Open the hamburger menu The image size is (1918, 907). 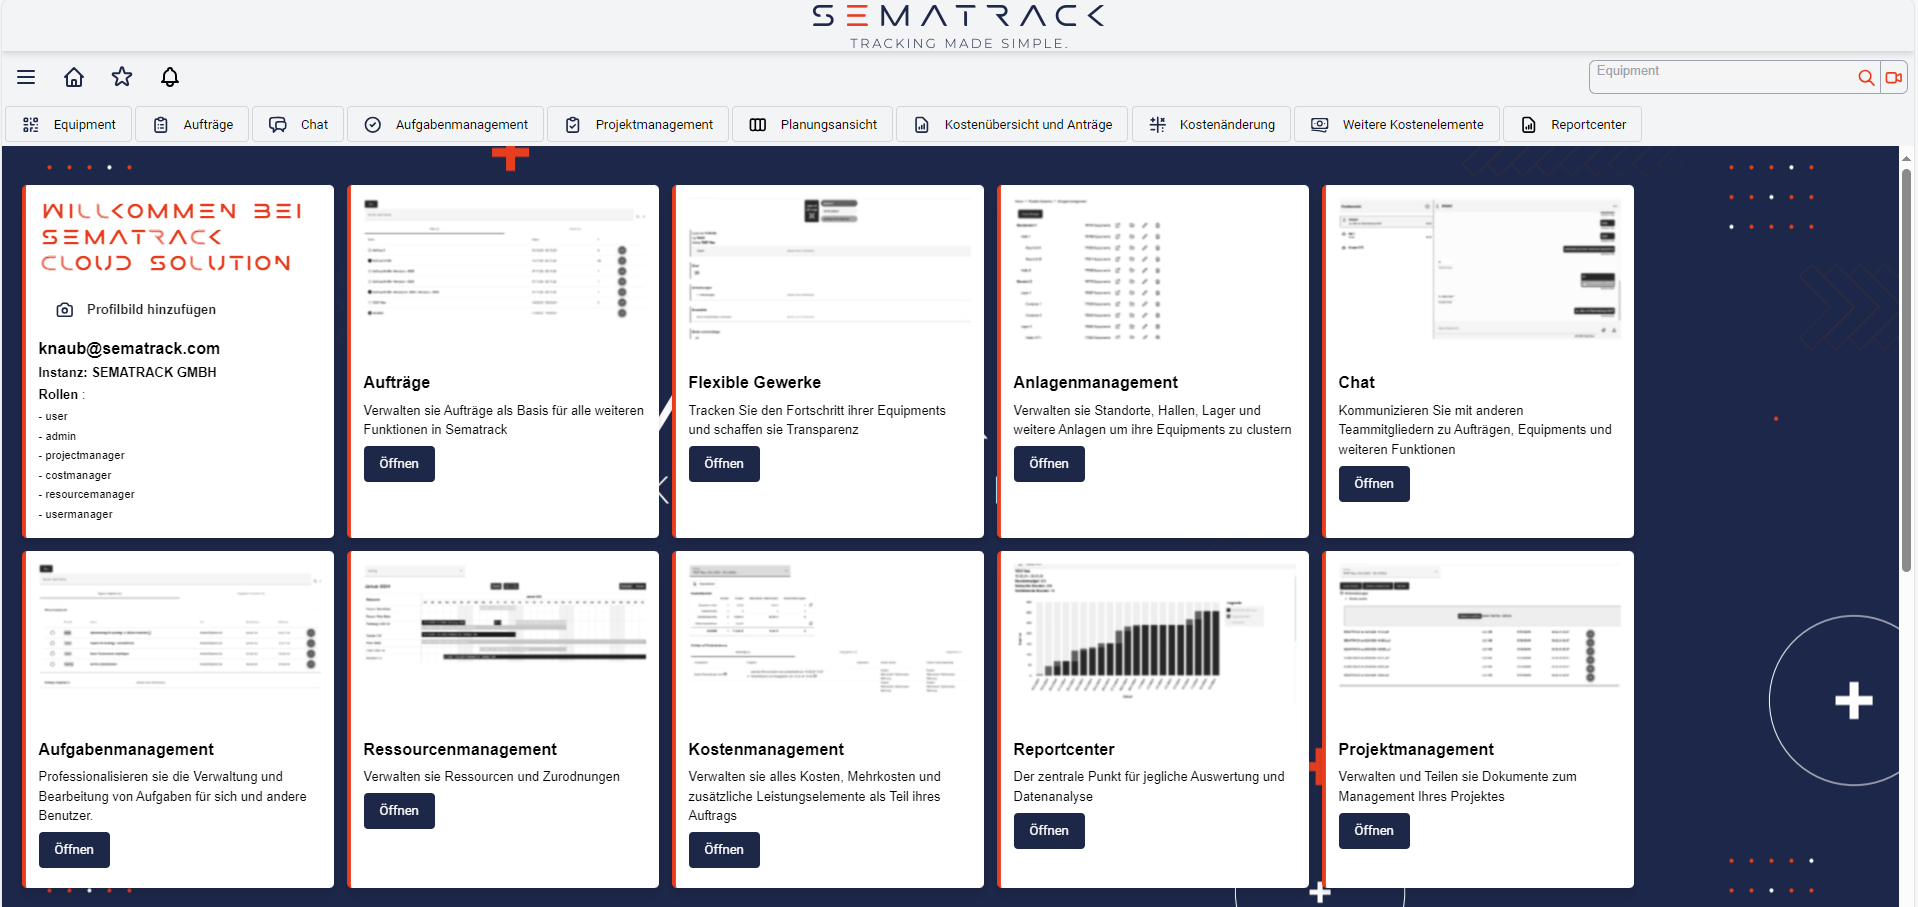point(26,77)
